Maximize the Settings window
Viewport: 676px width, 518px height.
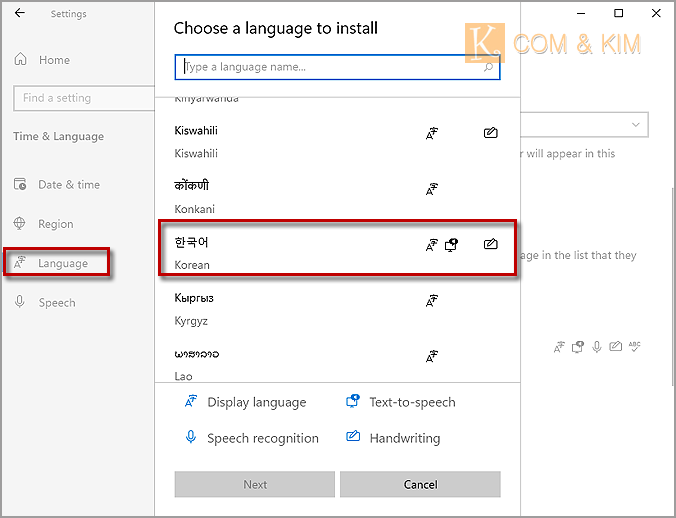click(619, 13)
